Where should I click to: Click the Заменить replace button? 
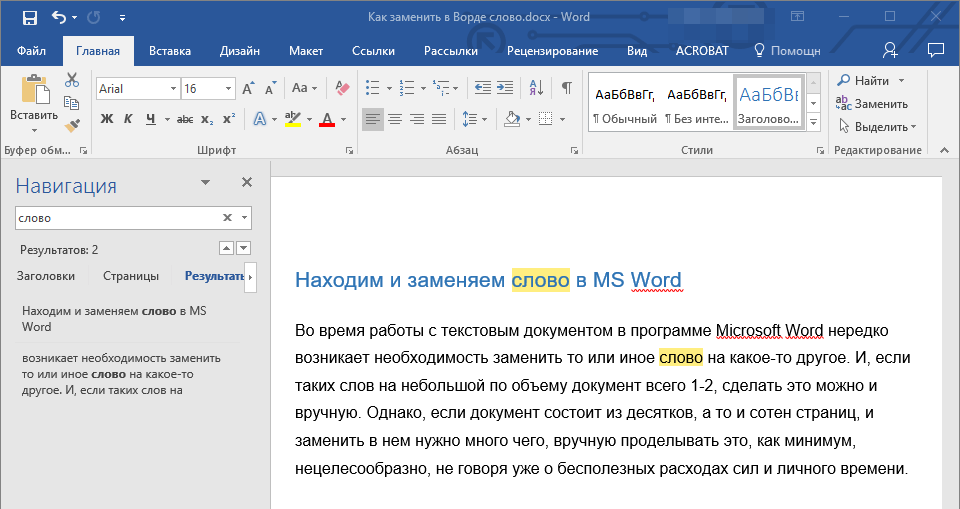tap(872, 104)
